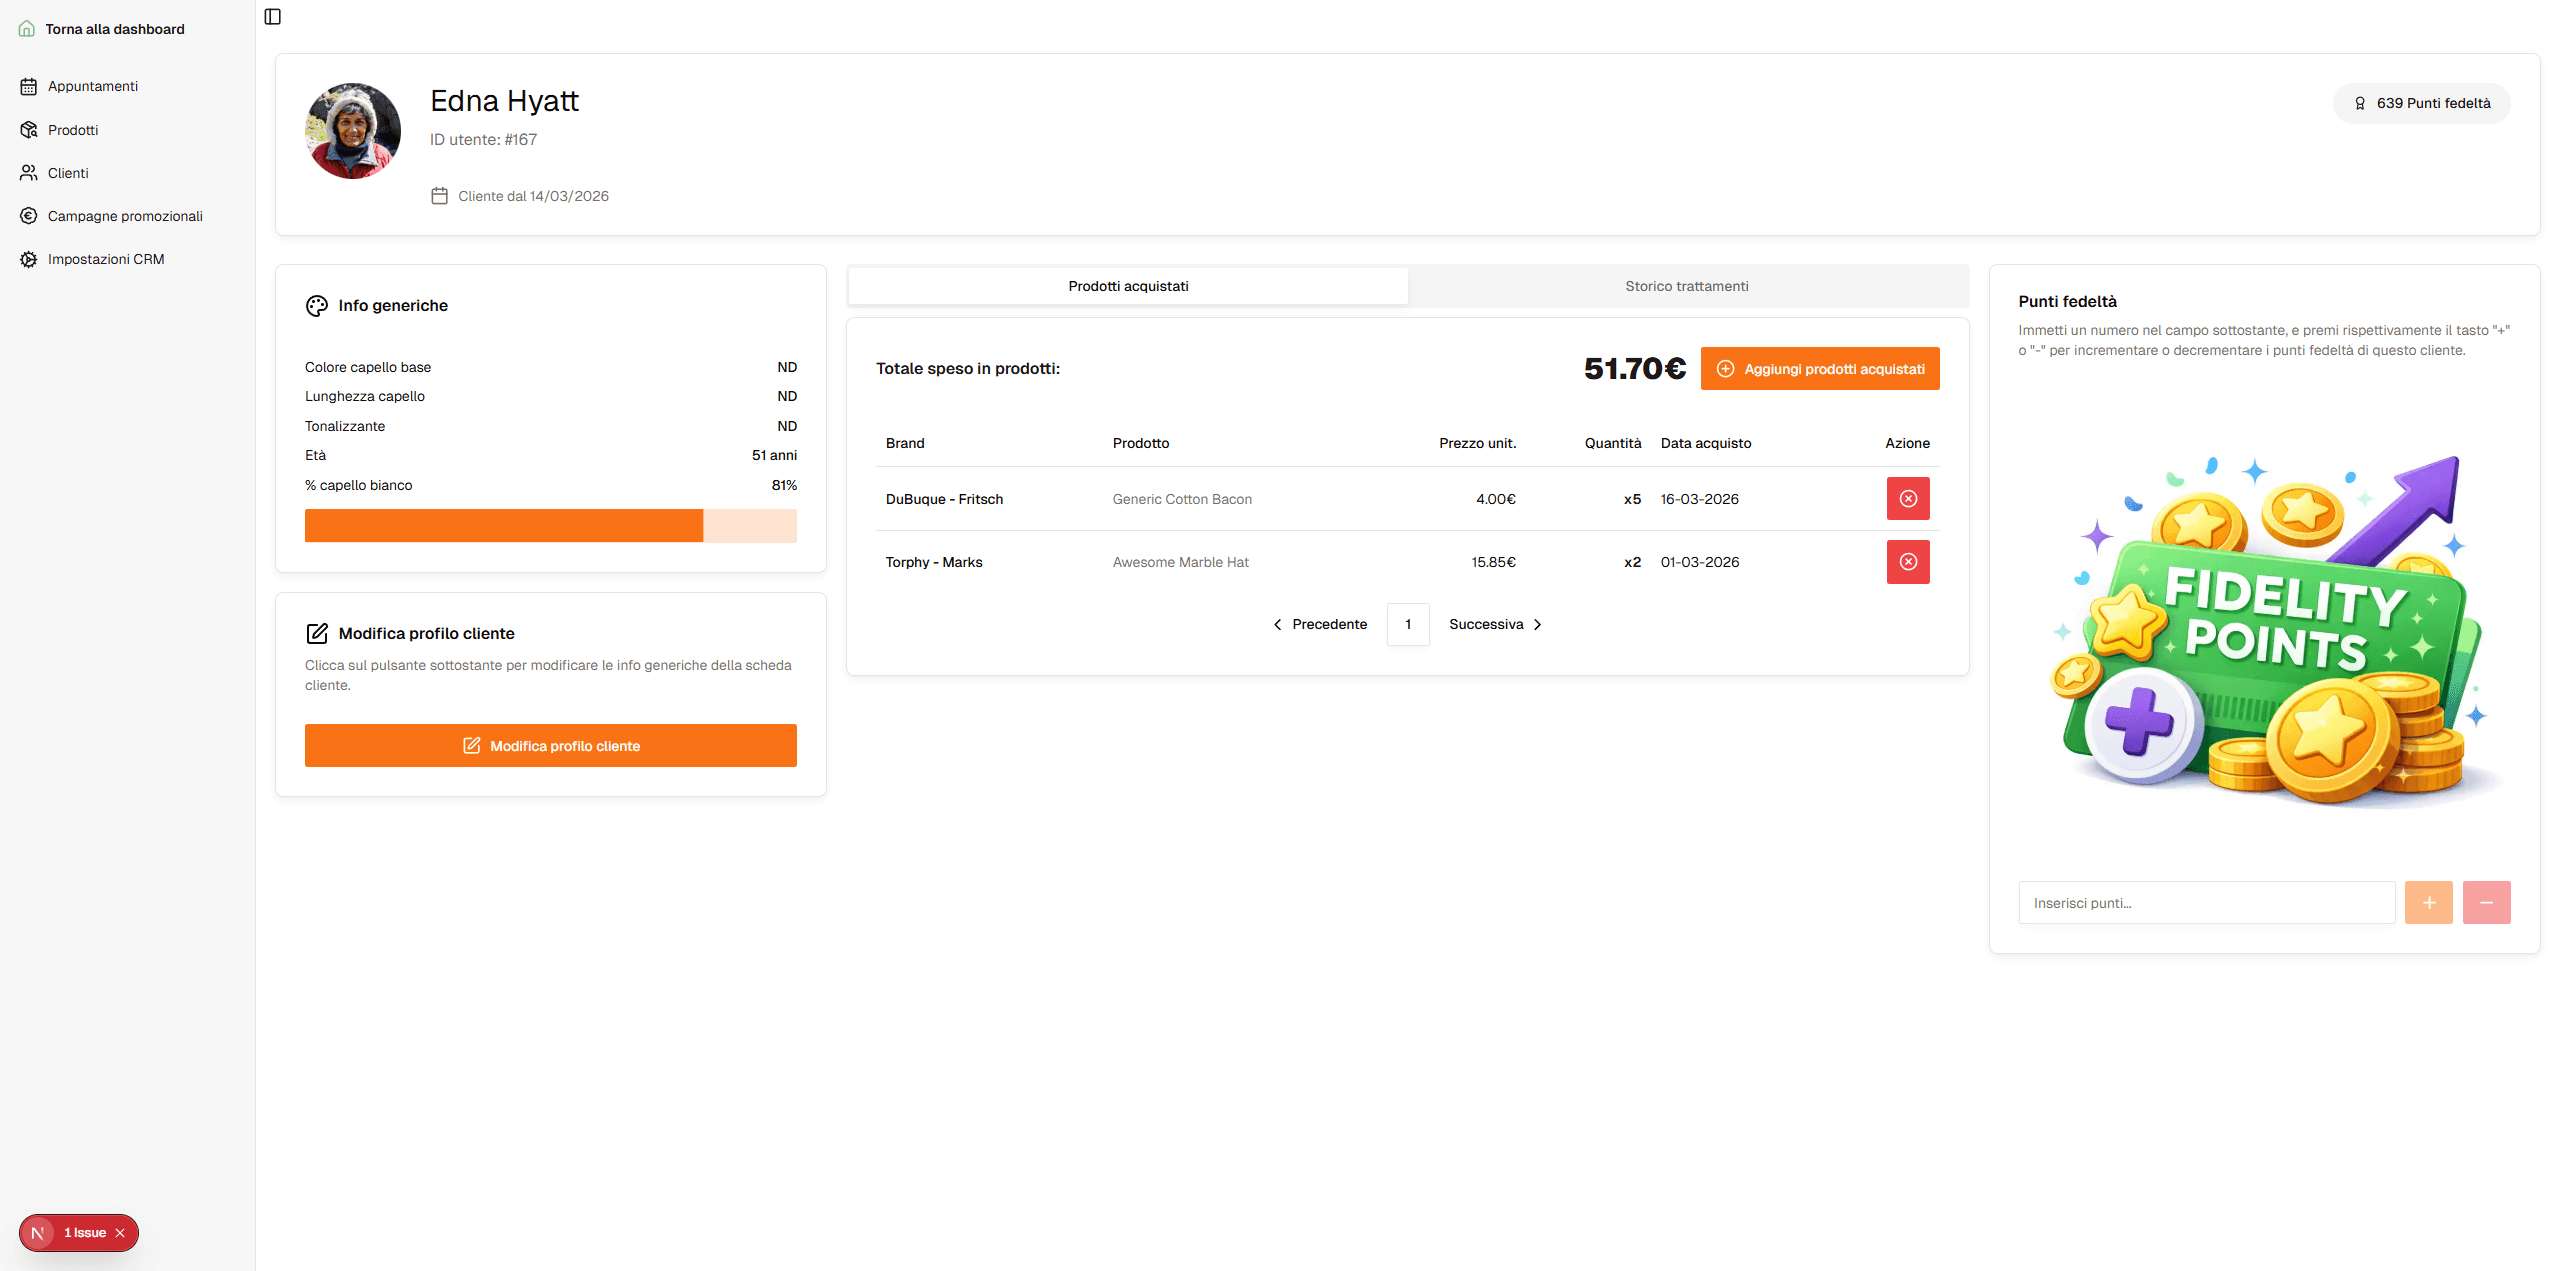Go to the previous page with Precedente chevron

(x=1278, y=624)
